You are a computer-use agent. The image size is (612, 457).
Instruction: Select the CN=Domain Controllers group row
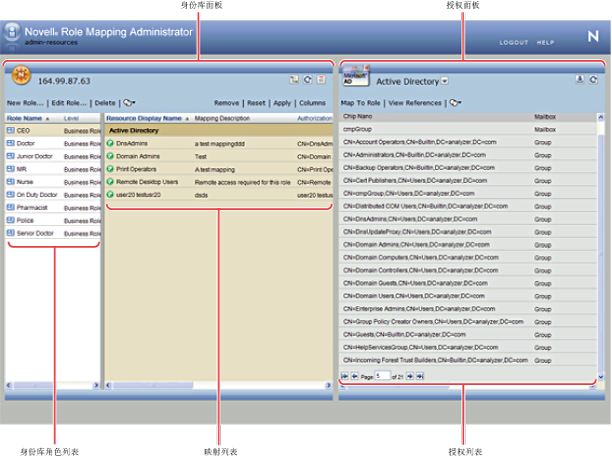tap(468, 270)
